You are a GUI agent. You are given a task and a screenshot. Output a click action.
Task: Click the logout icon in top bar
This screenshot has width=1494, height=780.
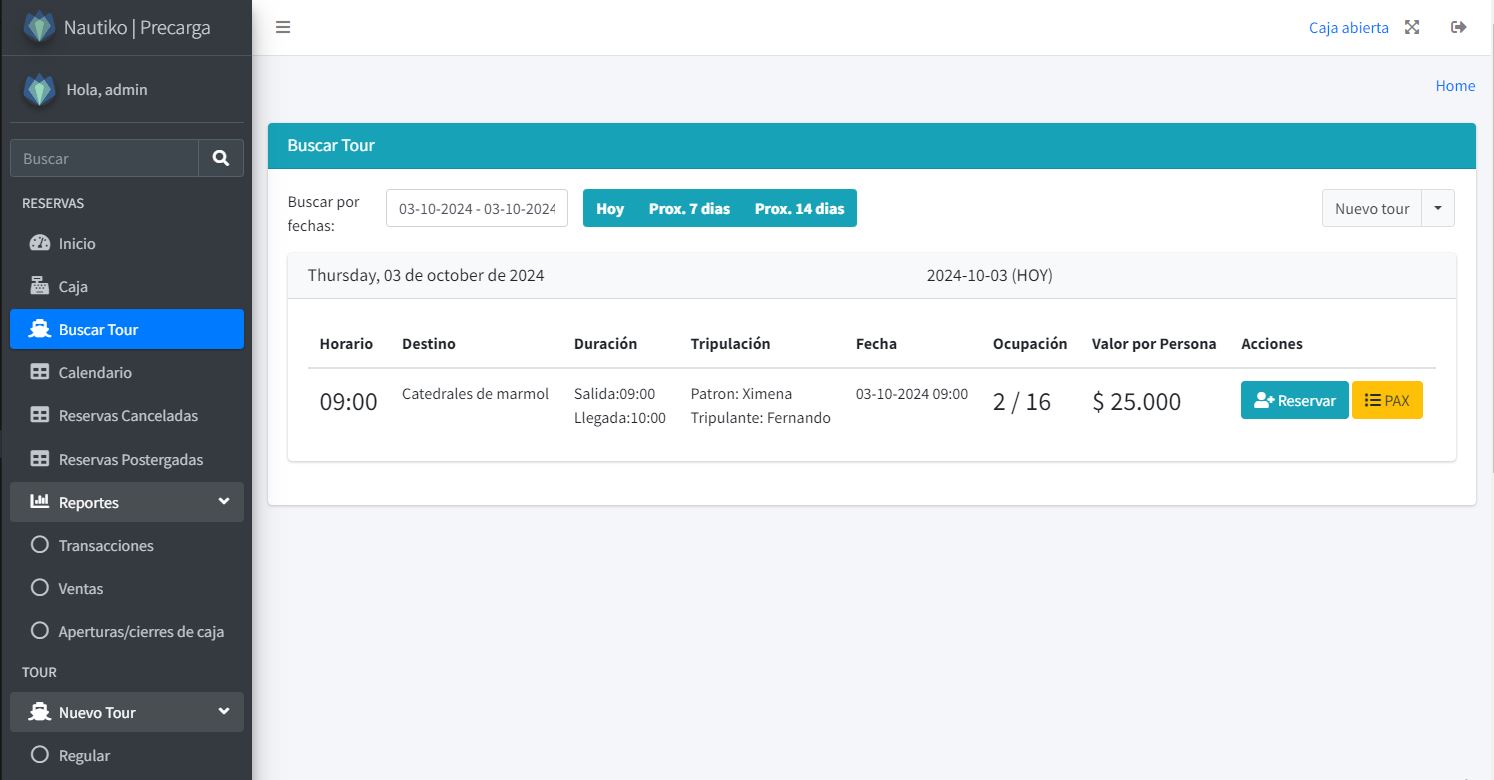(1458, 27)
